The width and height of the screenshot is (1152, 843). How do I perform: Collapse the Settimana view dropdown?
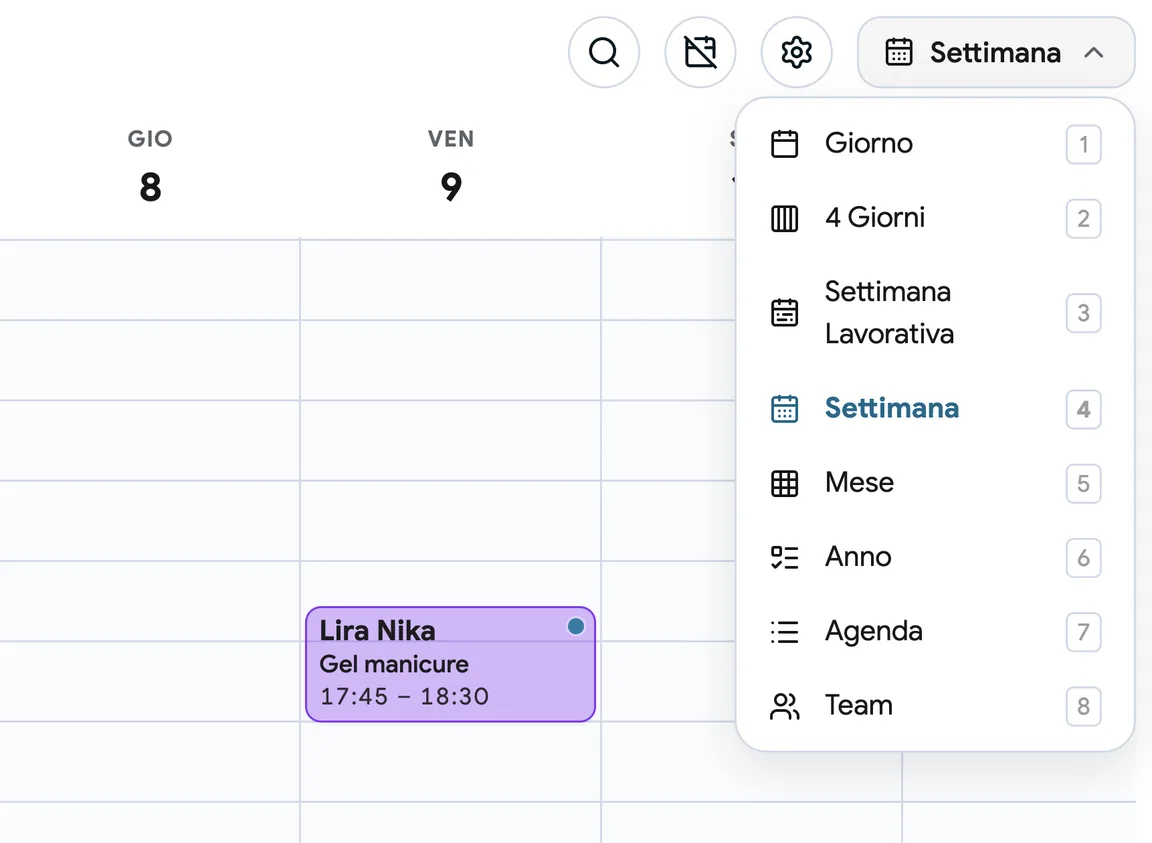[996, 52]
